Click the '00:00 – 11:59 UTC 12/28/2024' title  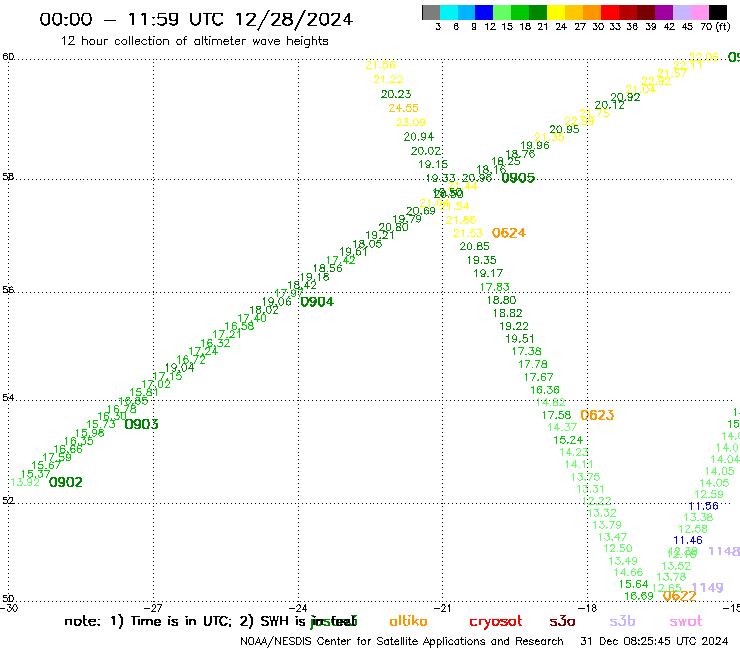coord(196,19)
